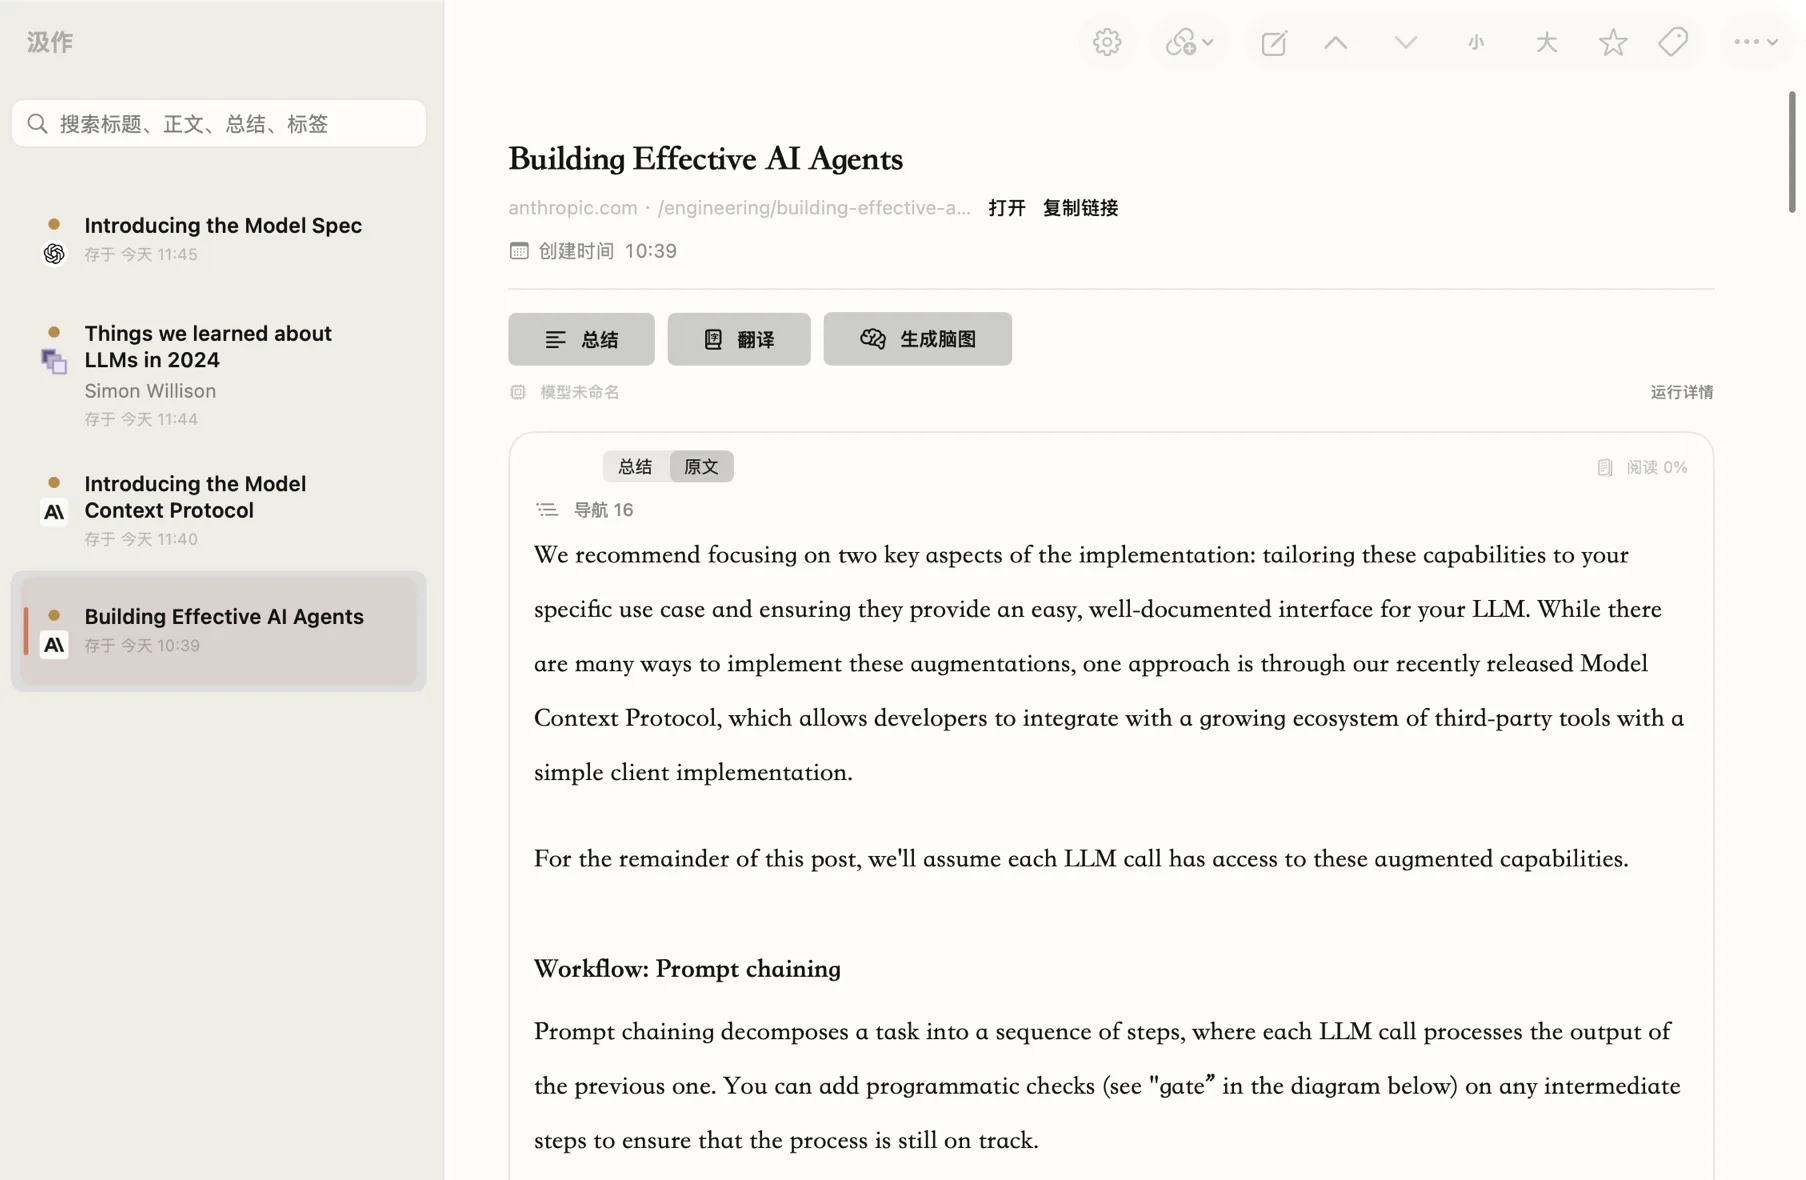This screenshot has width=1806, height=1180.
Task: Go to next article with down chevron
Action: coord(1405,42)
